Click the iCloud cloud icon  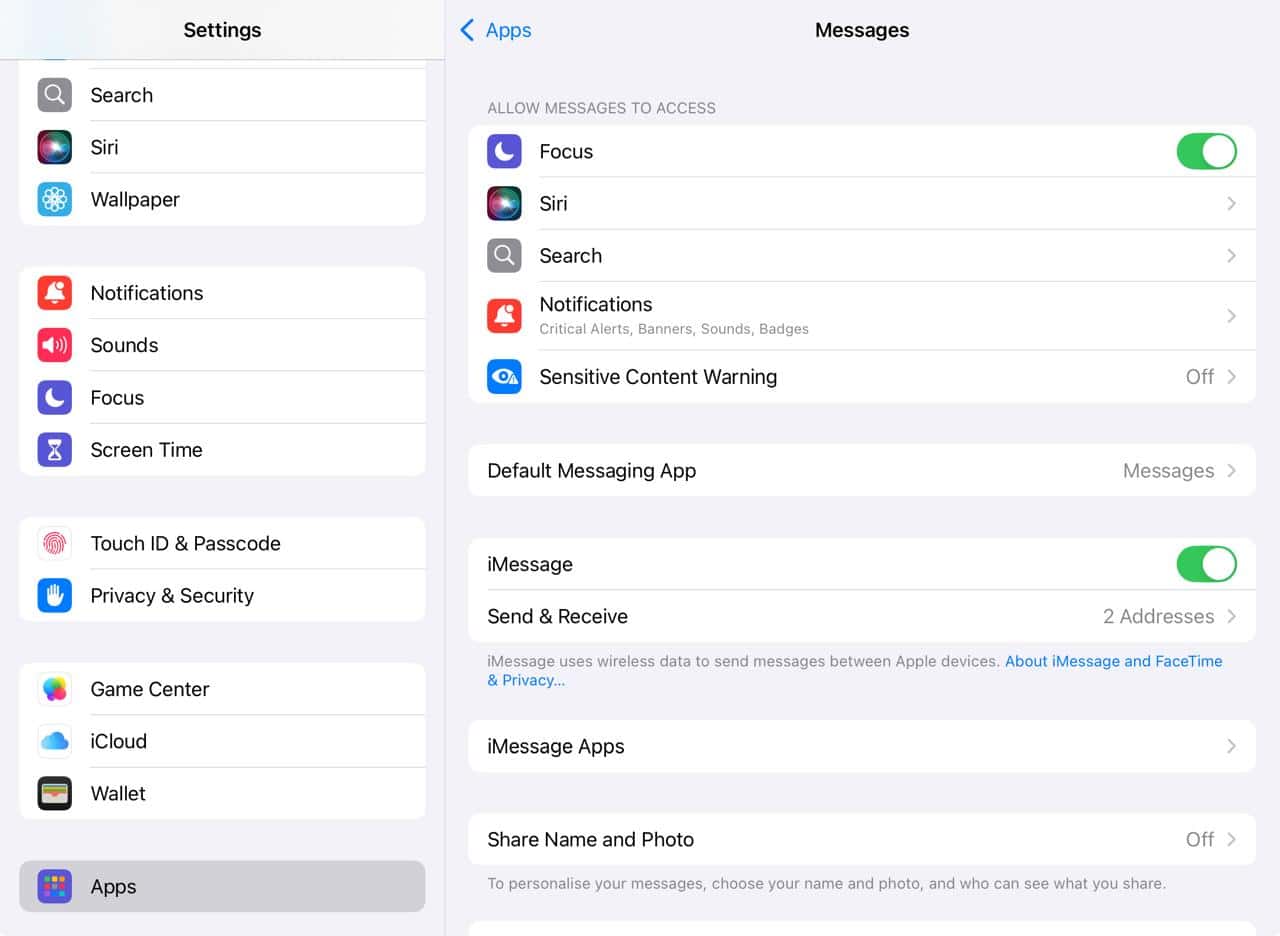(55, 741)
